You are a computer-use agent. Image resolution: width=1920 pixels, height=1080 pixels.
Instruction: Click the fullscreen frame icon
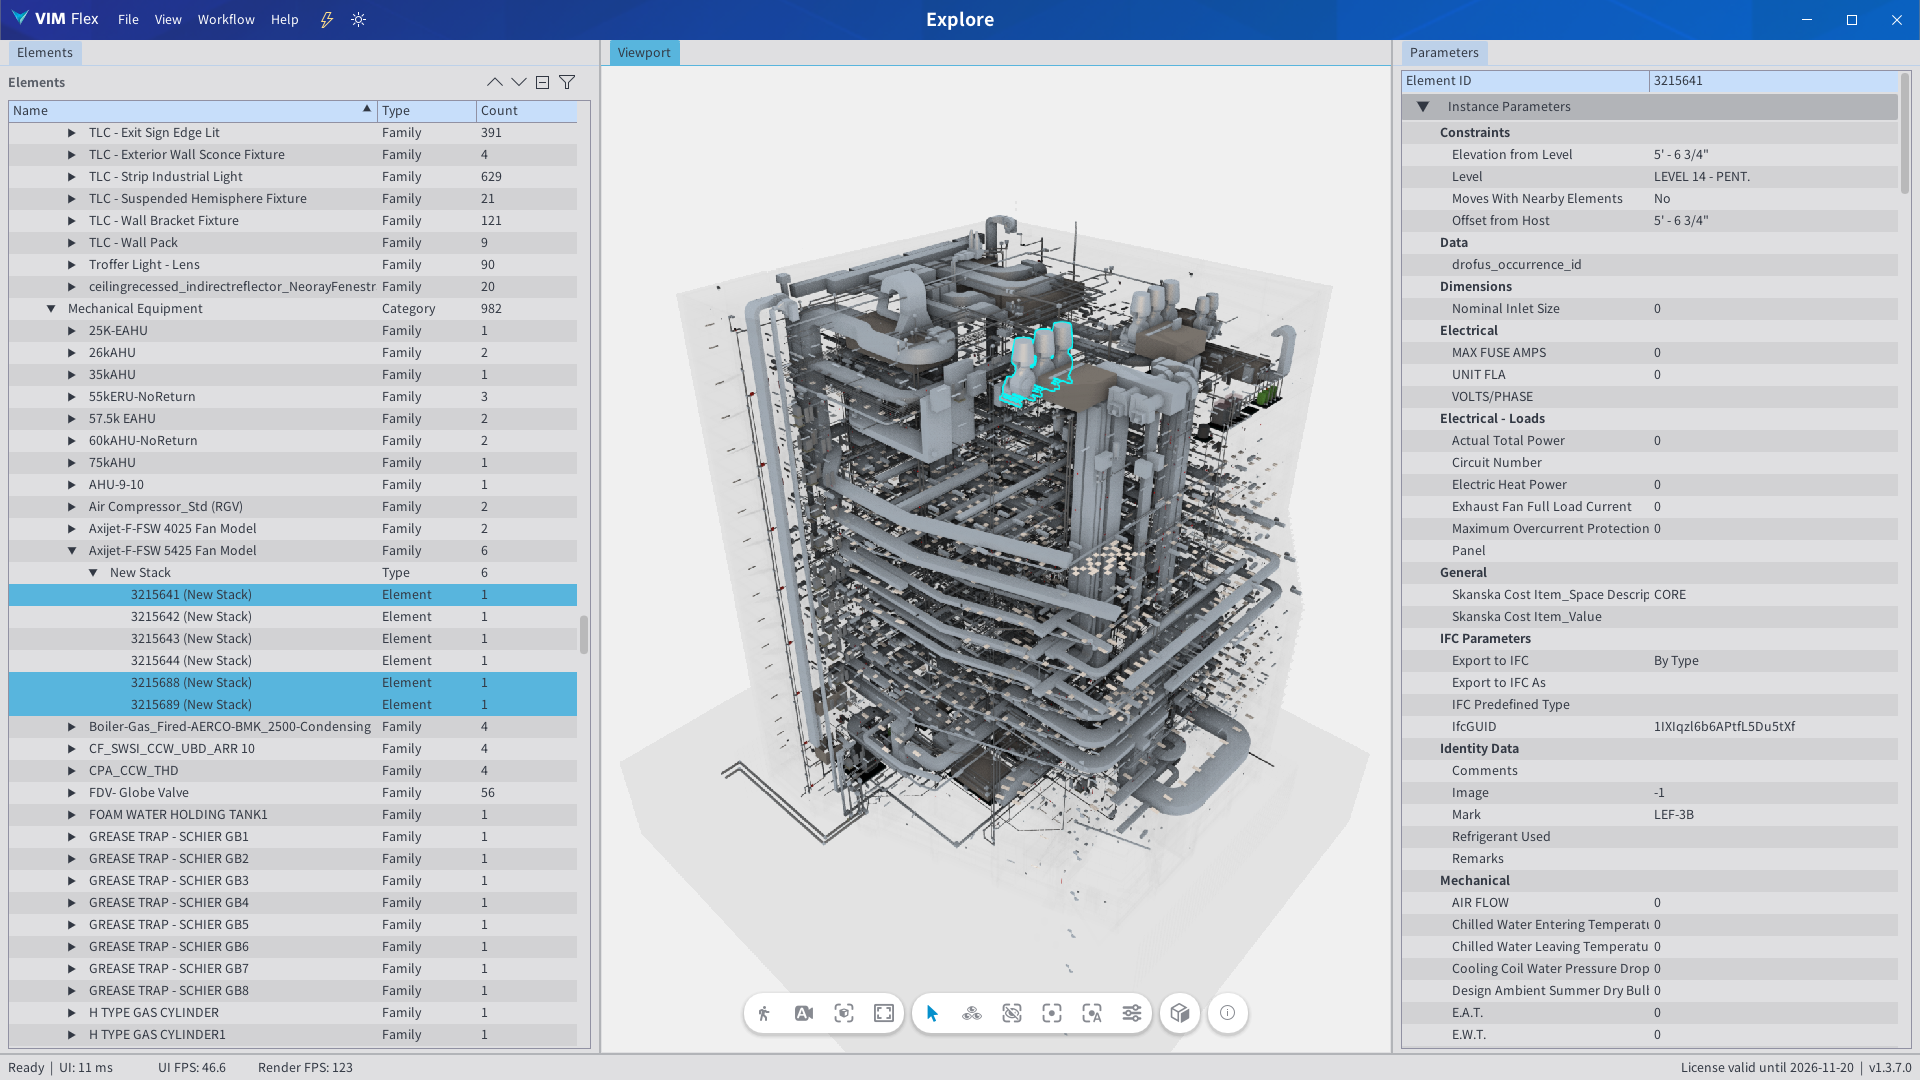click(x=884, y=1013)
